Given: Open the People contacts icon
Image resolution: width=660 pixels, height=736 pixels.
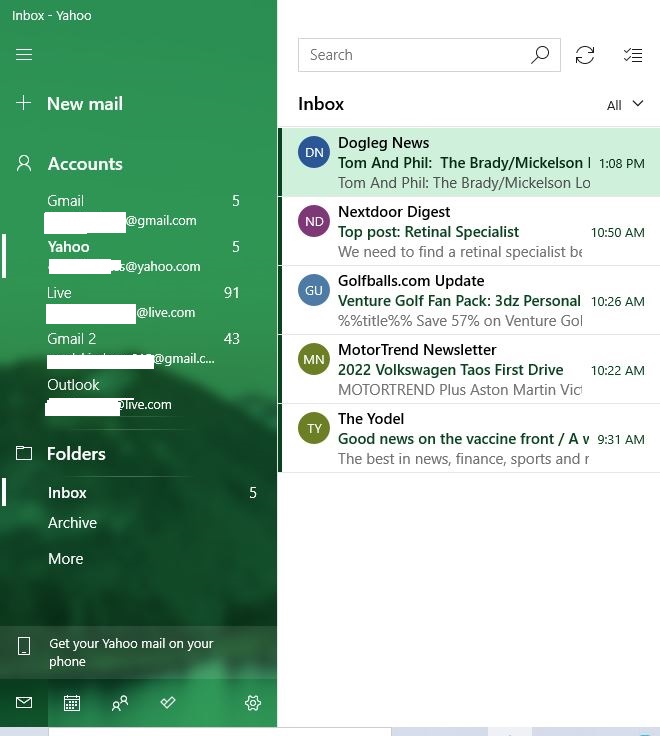Looking at the screenshot, I should 120,703.
